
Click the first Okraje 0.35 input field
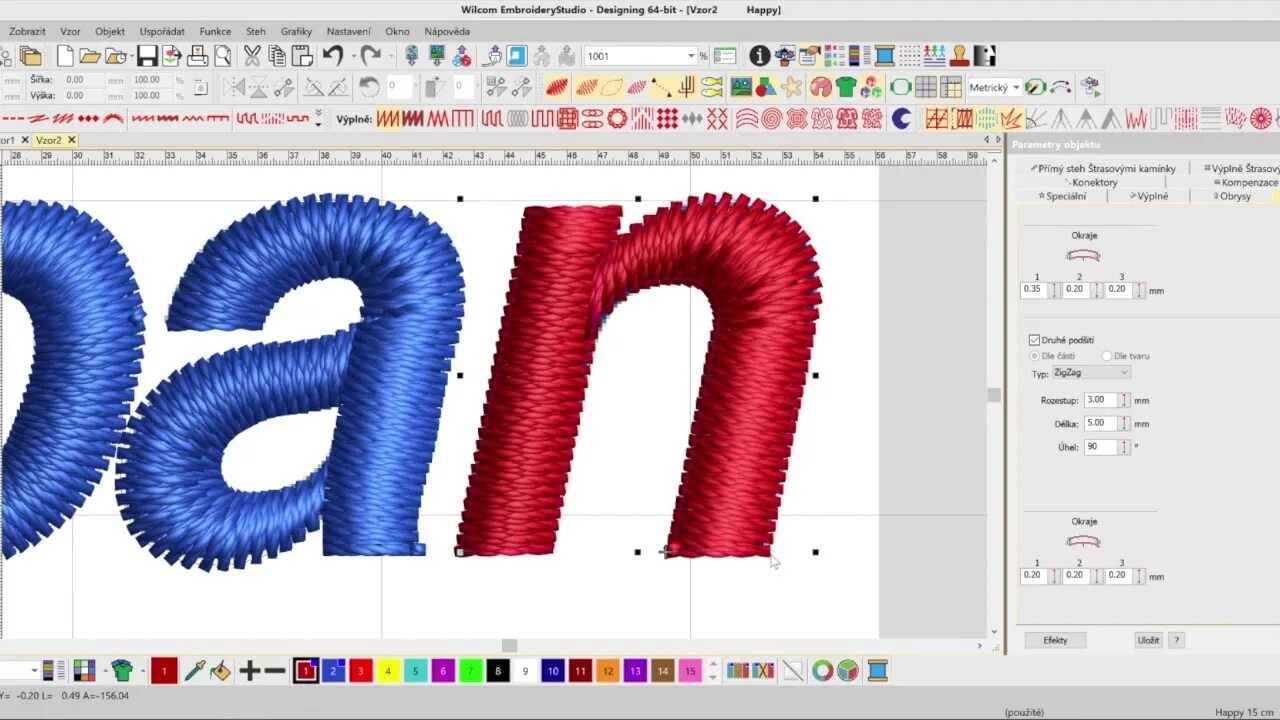[1033, 290]
